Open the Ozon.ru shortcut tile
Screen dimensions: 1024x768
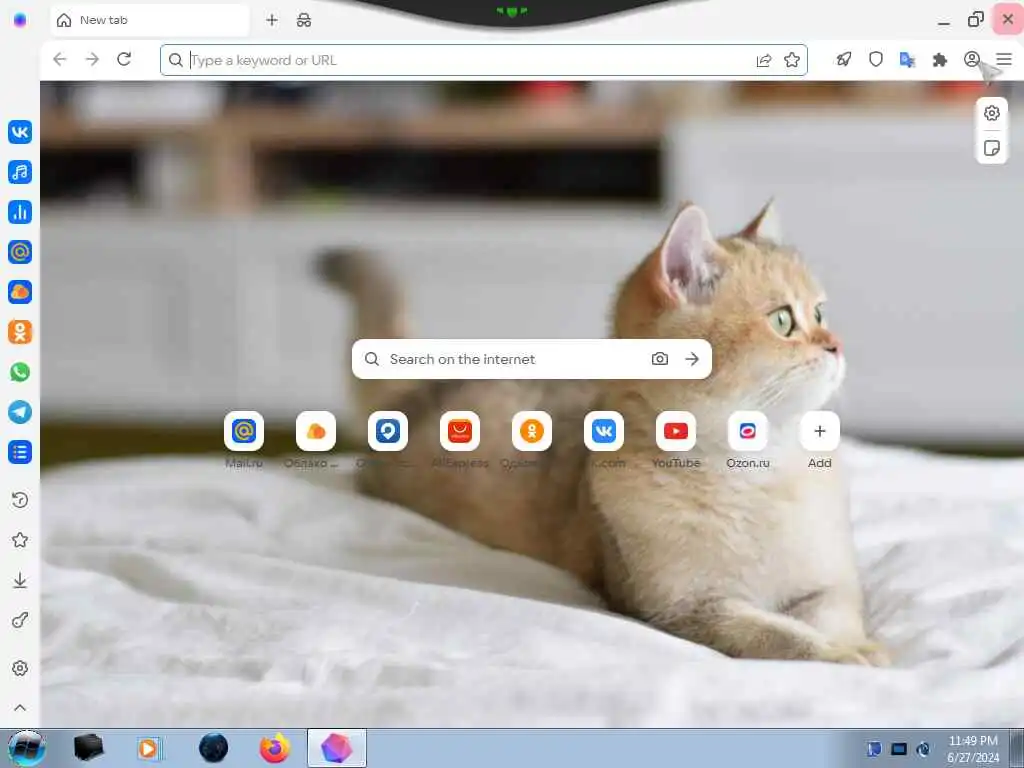point(748,431)
